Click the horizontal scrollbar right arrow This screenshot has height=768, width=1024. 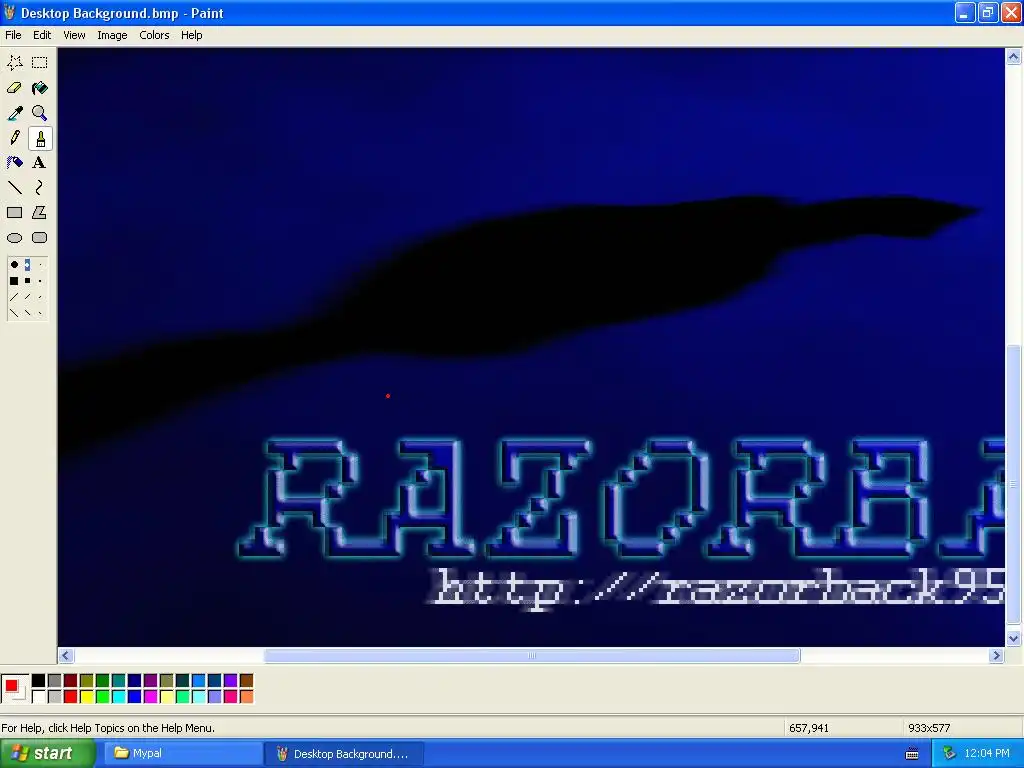coord(996,656)
